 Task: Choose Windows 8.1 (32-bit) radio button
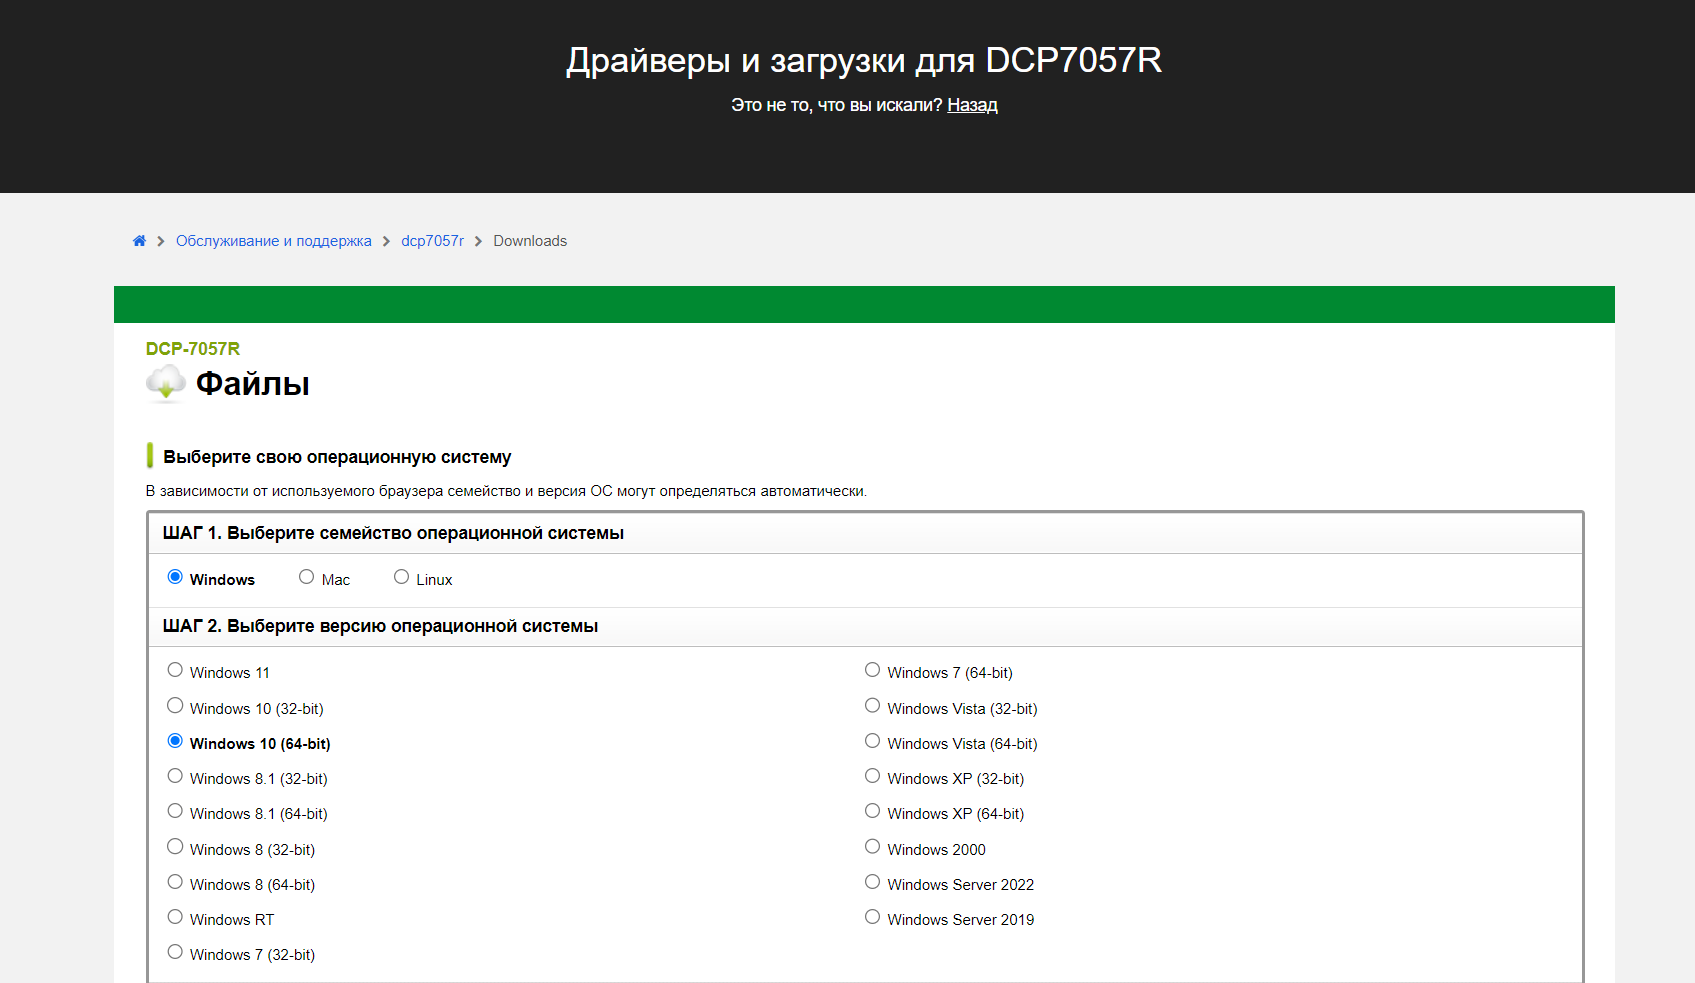click(175, 776)
